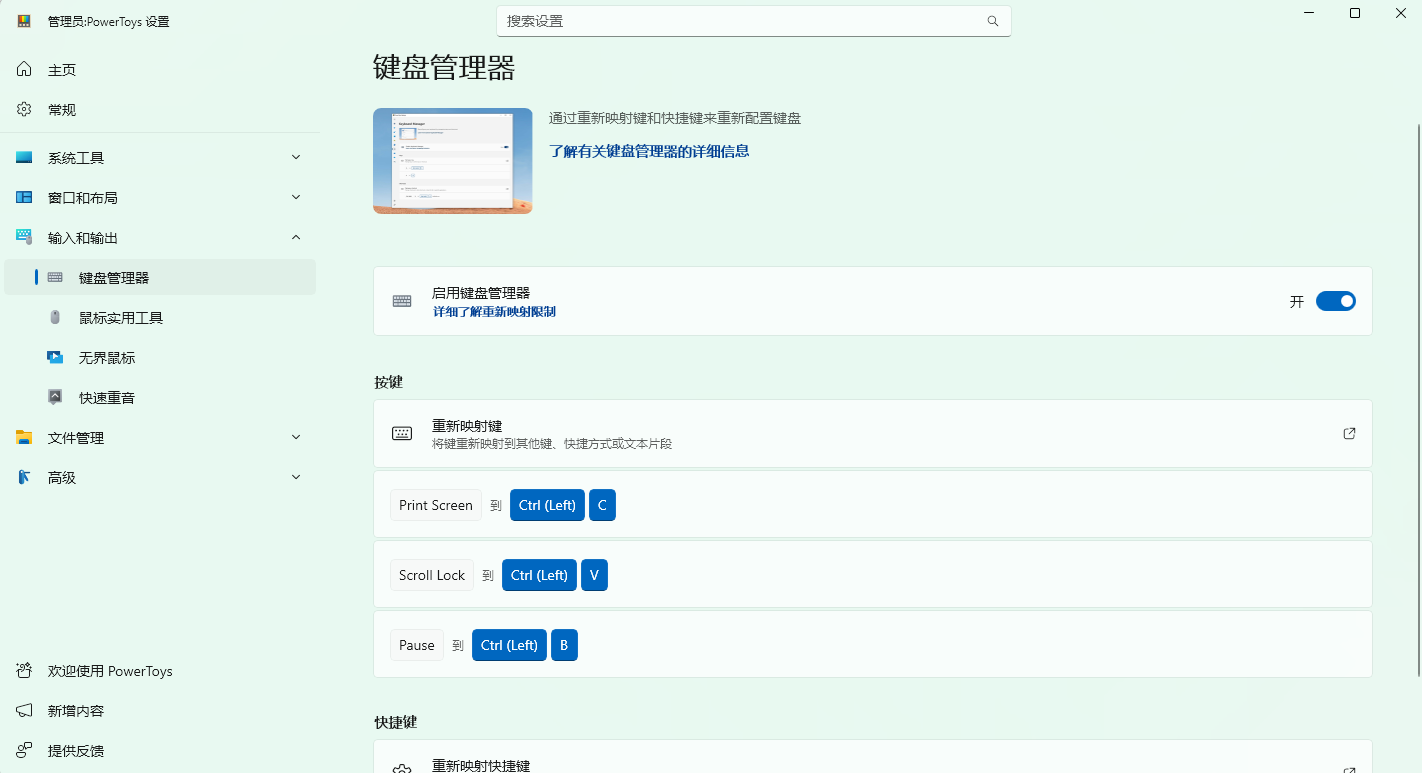Screen dimensions: 1422x773
Task: Open 常规 settings page
Action: tap(160, 110)
